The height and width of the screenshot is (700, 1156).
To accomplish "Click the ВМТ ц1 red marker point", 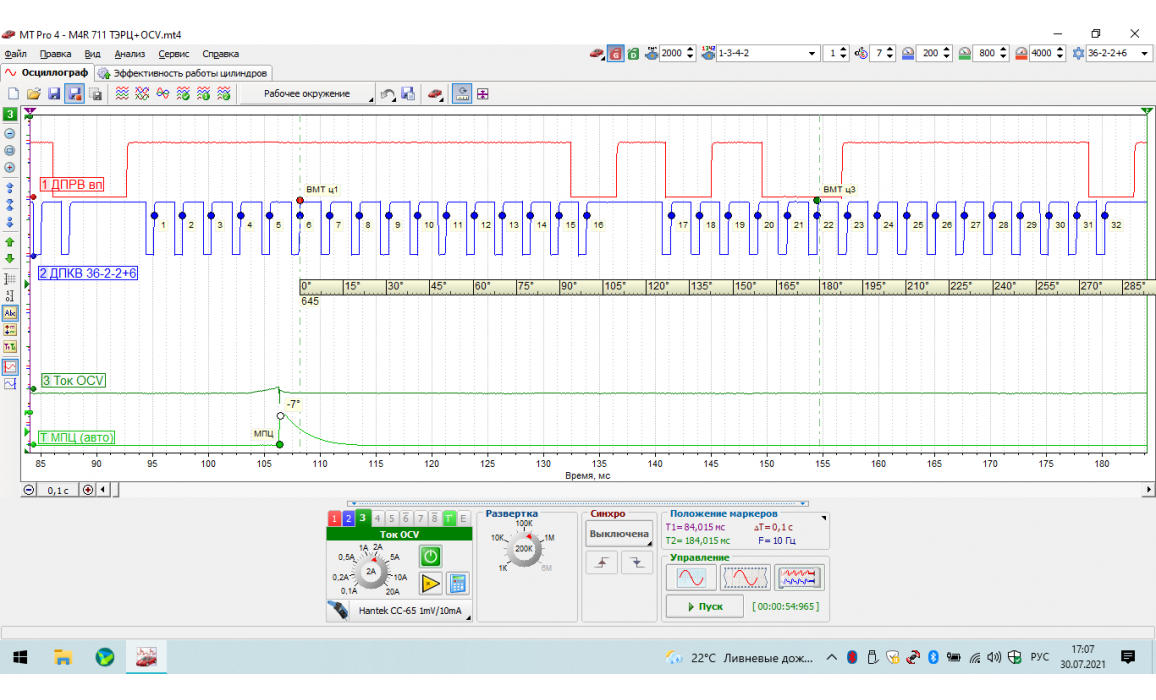I will tap(300, 201).
